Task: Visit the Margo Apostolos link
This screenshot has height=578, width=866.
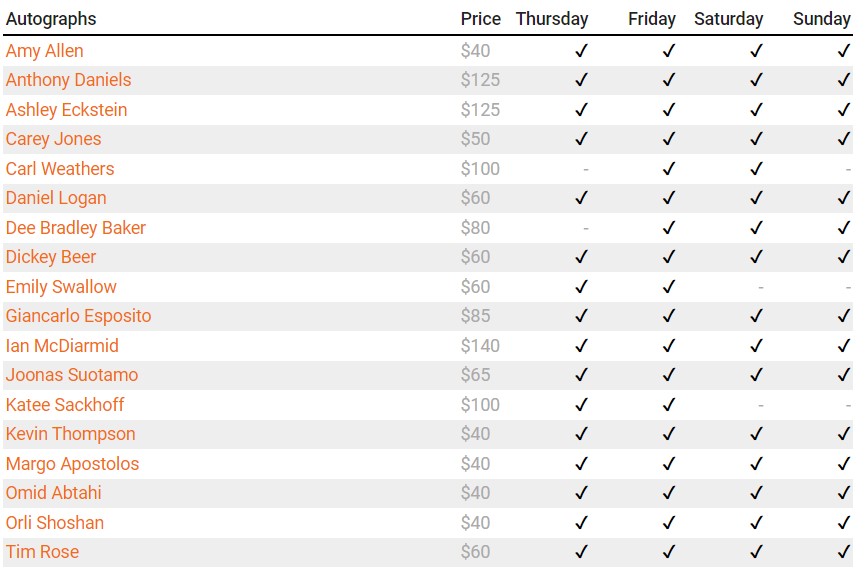Action: pyautogui.click(x=72, y=464)
